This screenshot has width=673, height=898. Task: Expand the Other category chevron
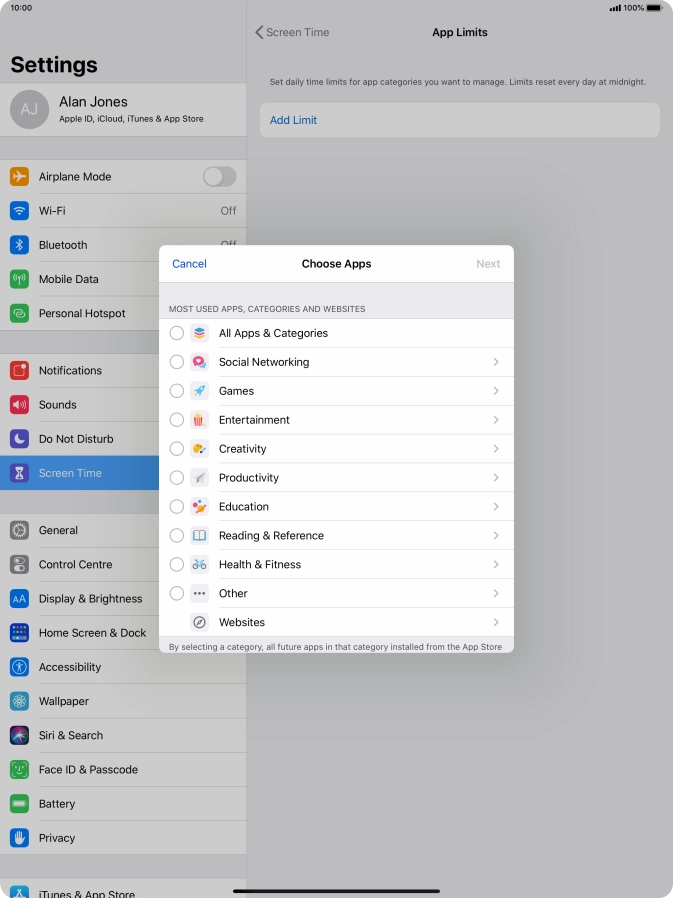point(496,593)
